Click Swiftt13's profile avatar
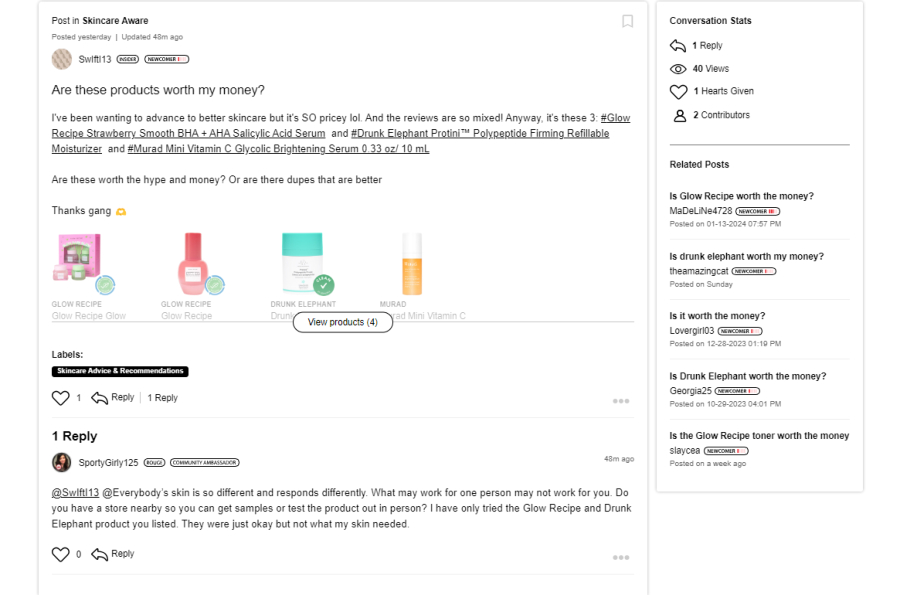900x595 pixels. (x=62, y=59)
